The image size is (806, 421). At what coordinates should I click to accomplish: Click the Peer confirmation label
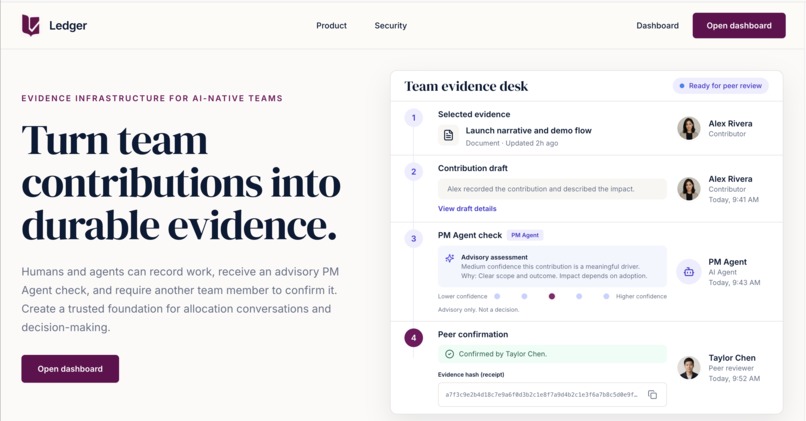[x=473, y=334]
